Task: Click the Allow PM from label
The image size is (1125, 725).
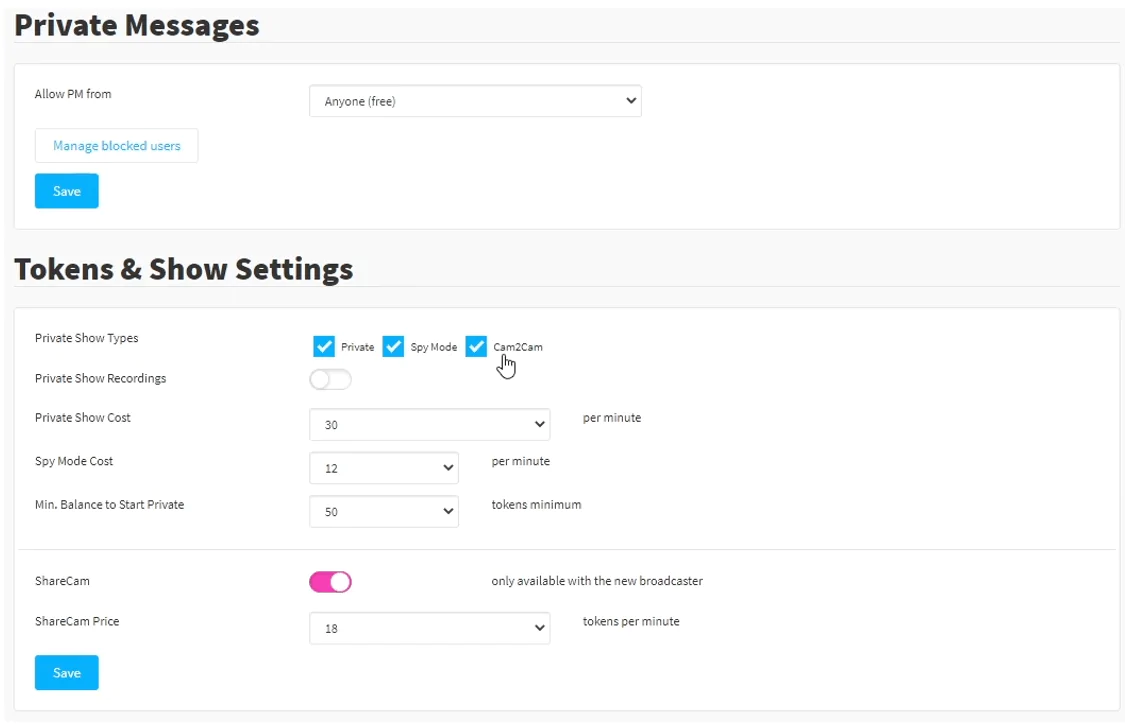Action: click(x=73, y=94)
